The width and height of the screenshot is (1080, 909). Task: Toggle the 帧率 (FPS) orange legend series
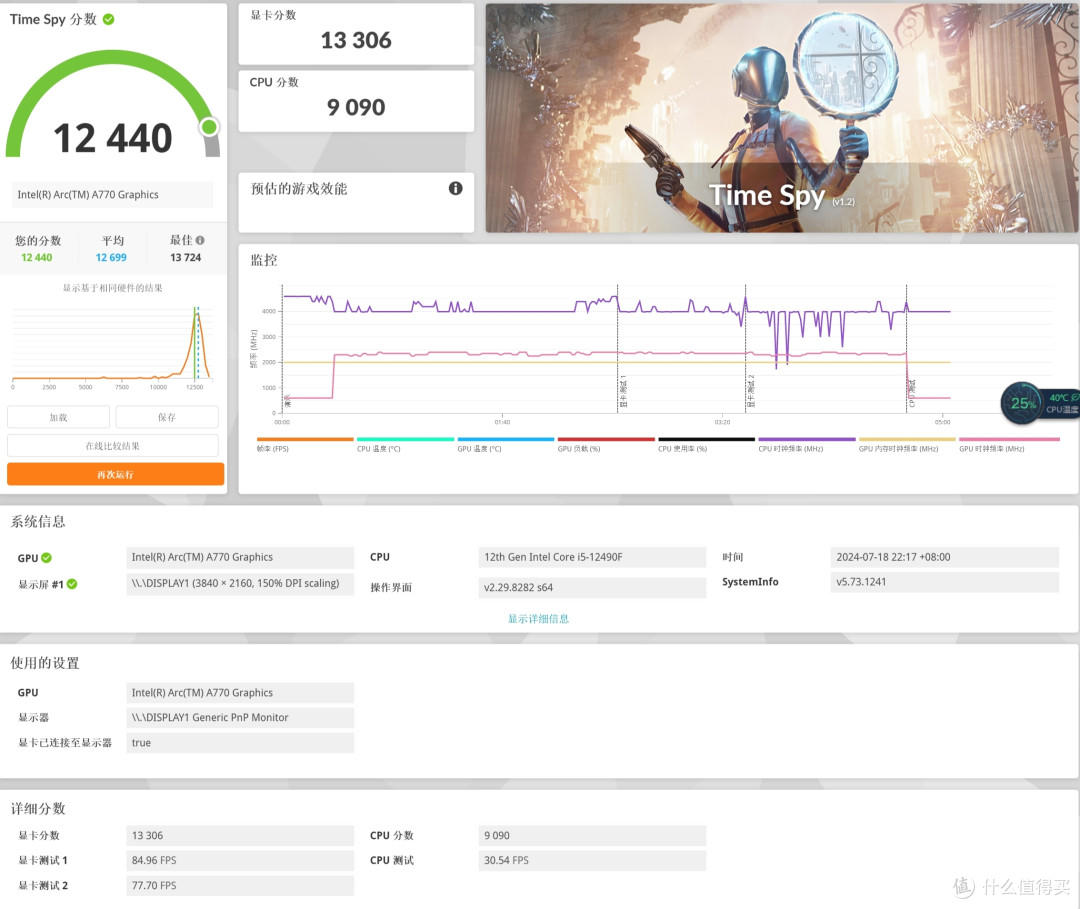click(304, 445)
